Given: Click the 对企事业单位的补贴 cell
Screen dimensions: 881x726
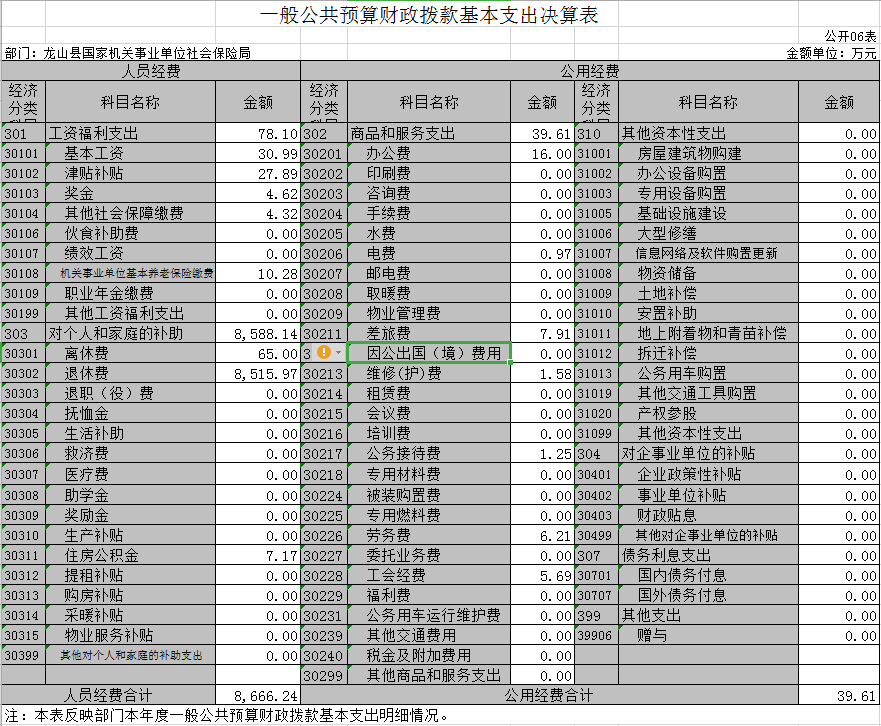Looking at the screenshot, I should (x=708, y=453).
